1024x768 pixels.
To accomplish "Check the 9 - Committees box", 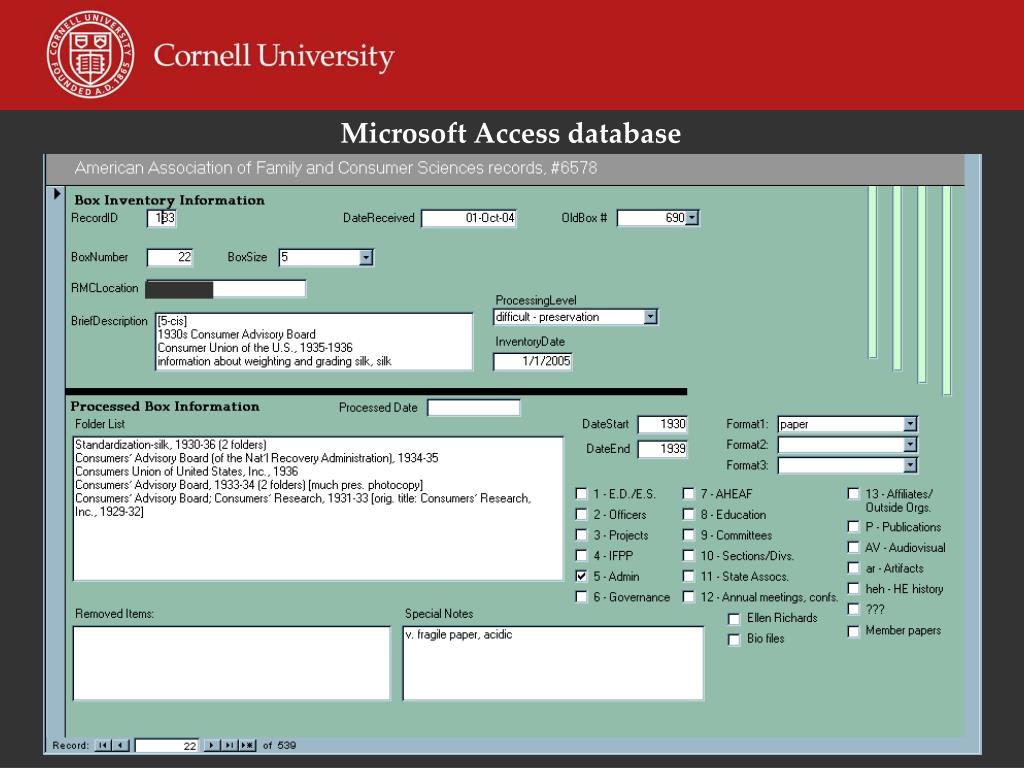I will pos(688,535).
